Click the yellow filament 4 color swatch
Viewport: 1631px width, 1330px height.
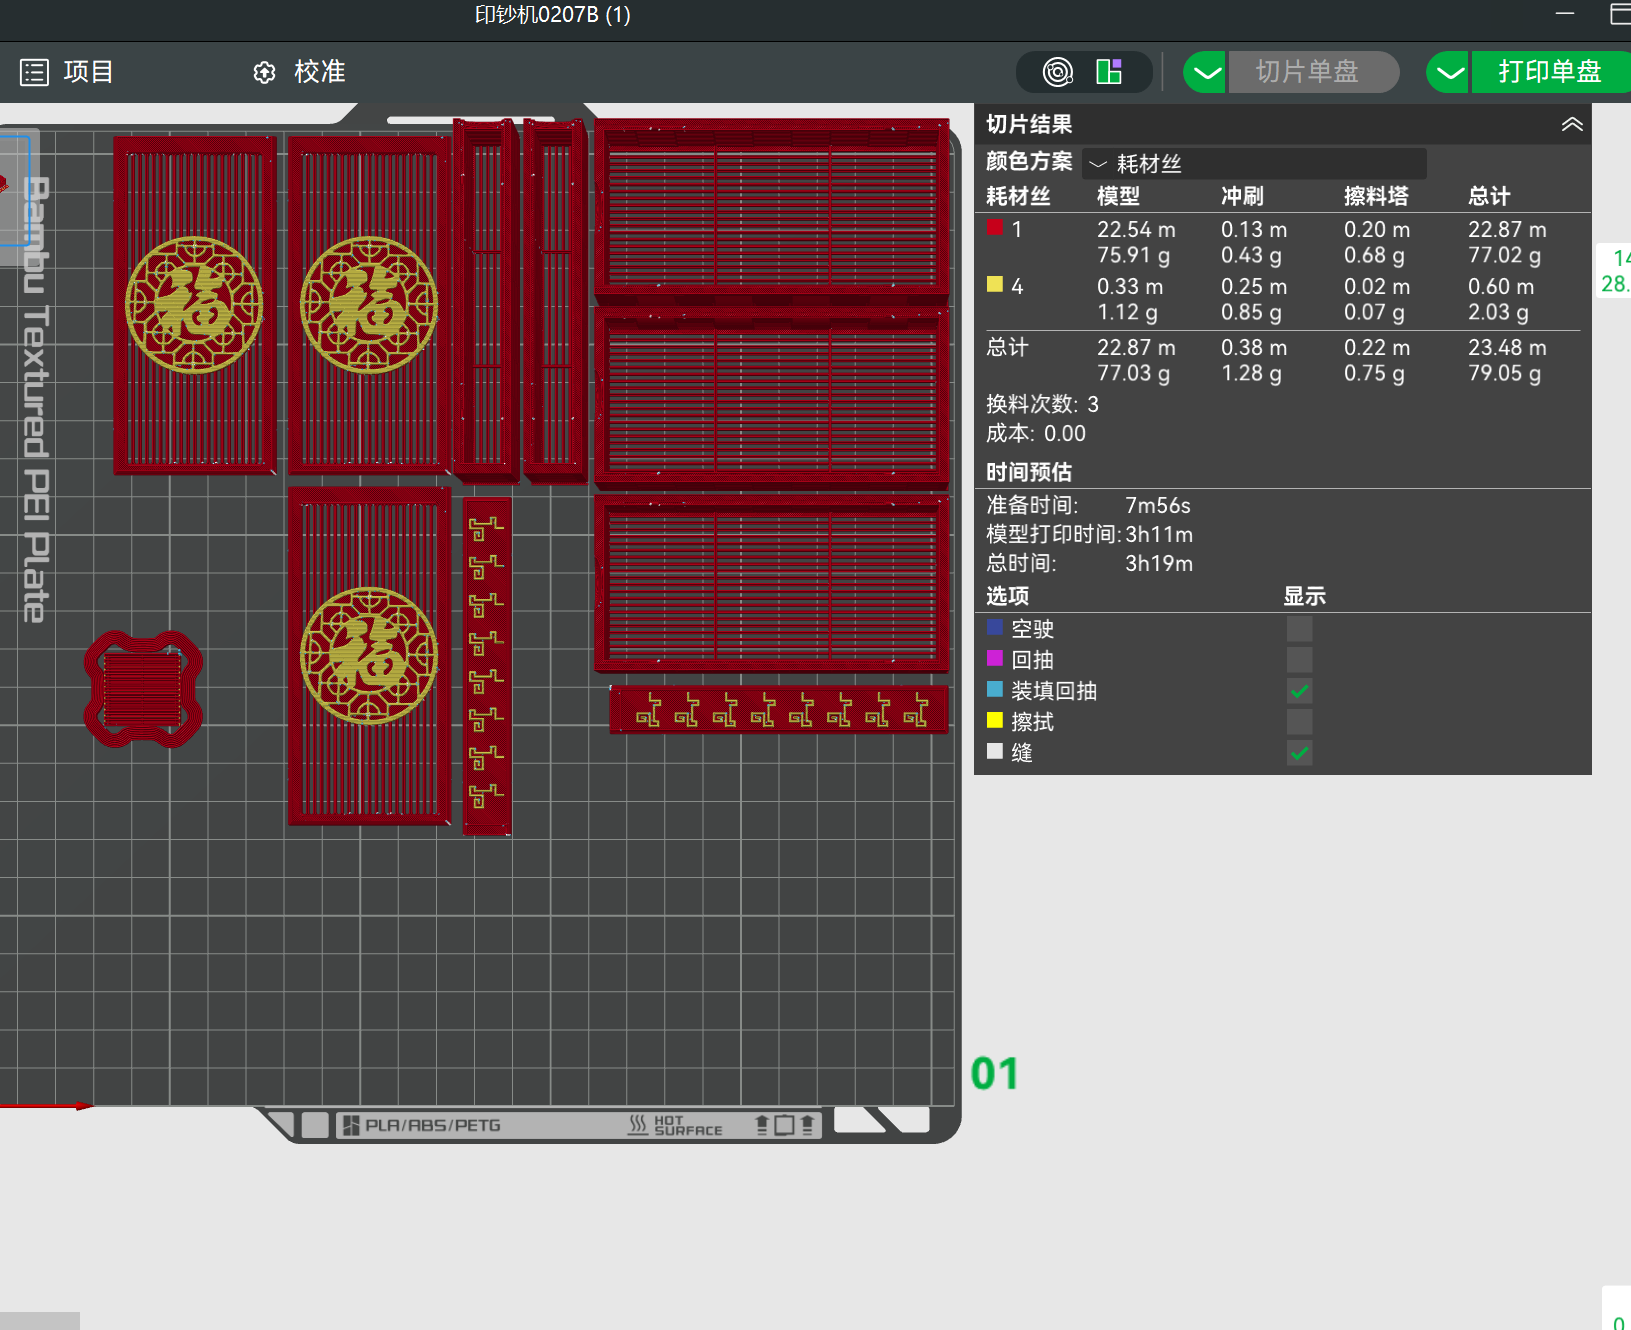[x=995, y=284]
